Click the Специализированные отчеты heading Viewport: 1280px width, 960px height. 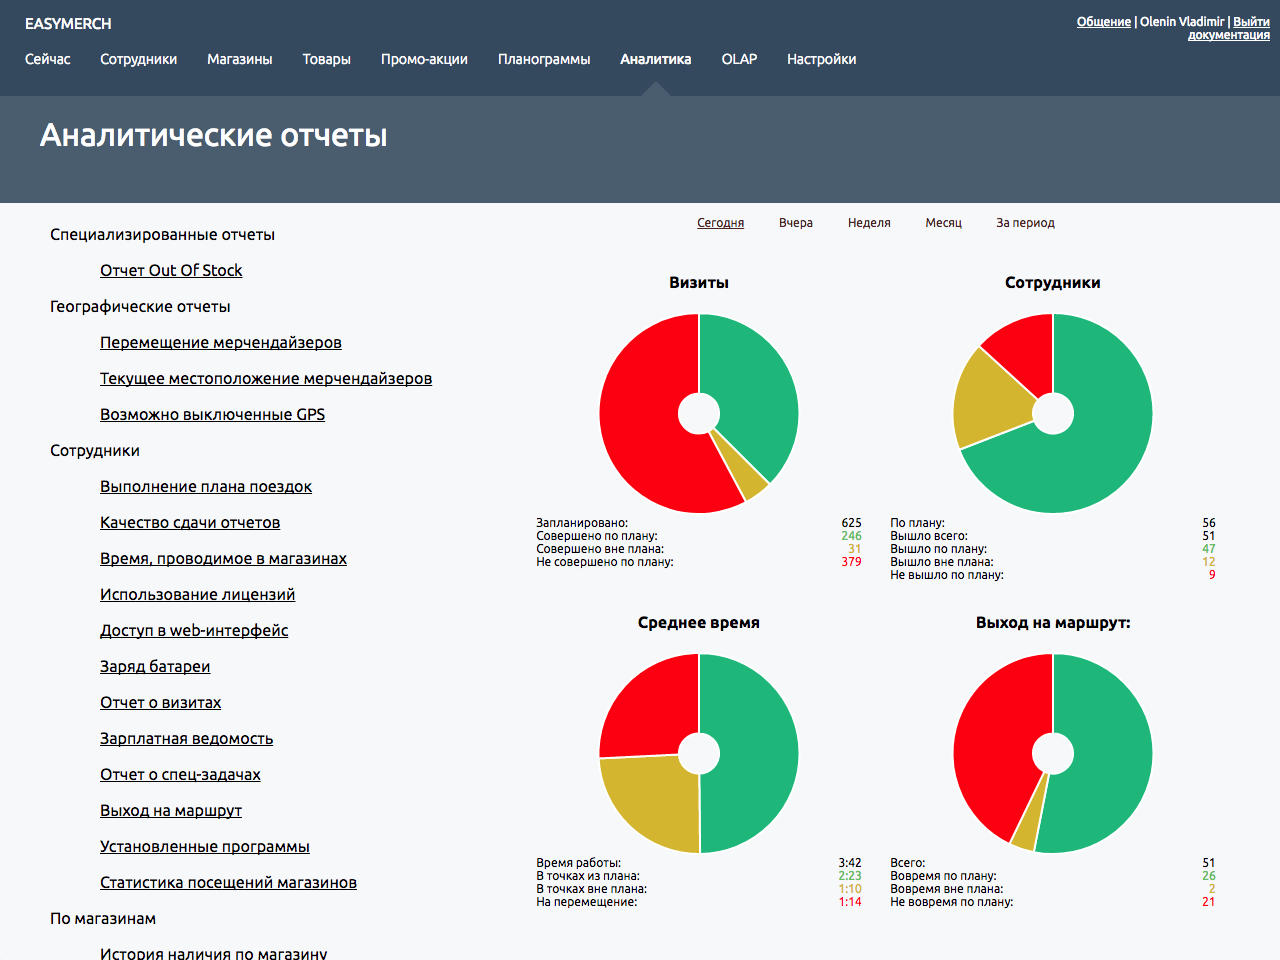click(x=162, y=234)
